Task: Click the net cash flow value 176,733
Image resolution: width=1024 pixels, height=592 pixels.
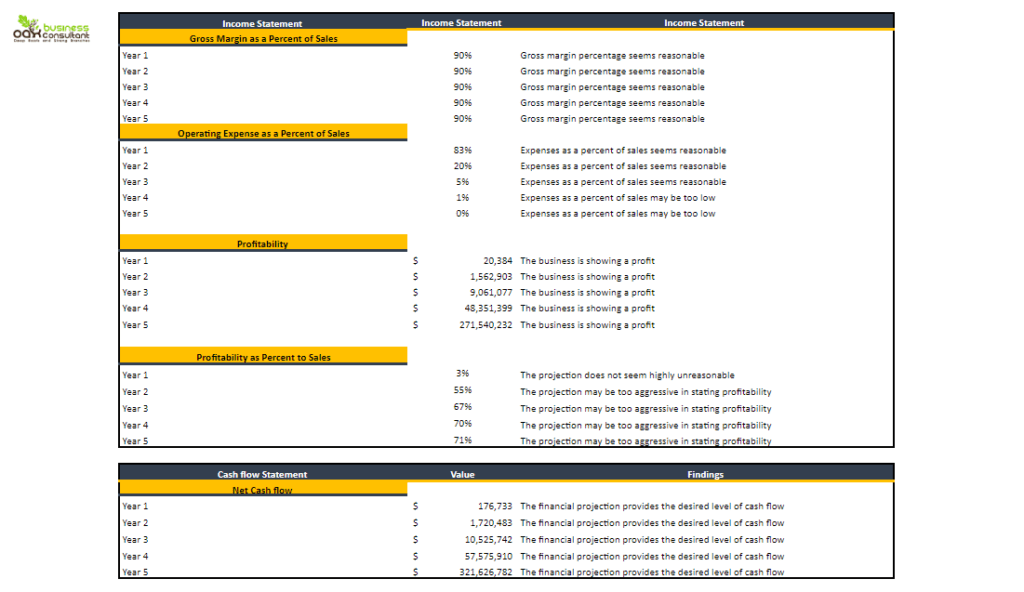Action: (x=495, y=506)
